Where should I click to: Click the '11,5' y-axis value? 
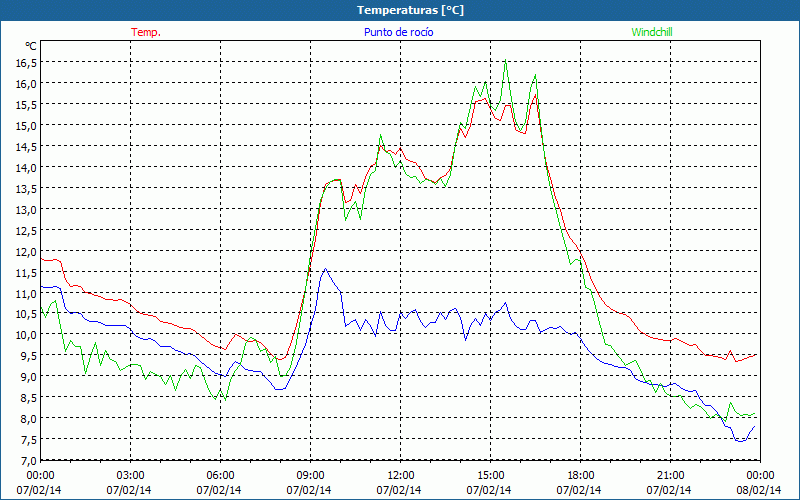coord(27,272)
